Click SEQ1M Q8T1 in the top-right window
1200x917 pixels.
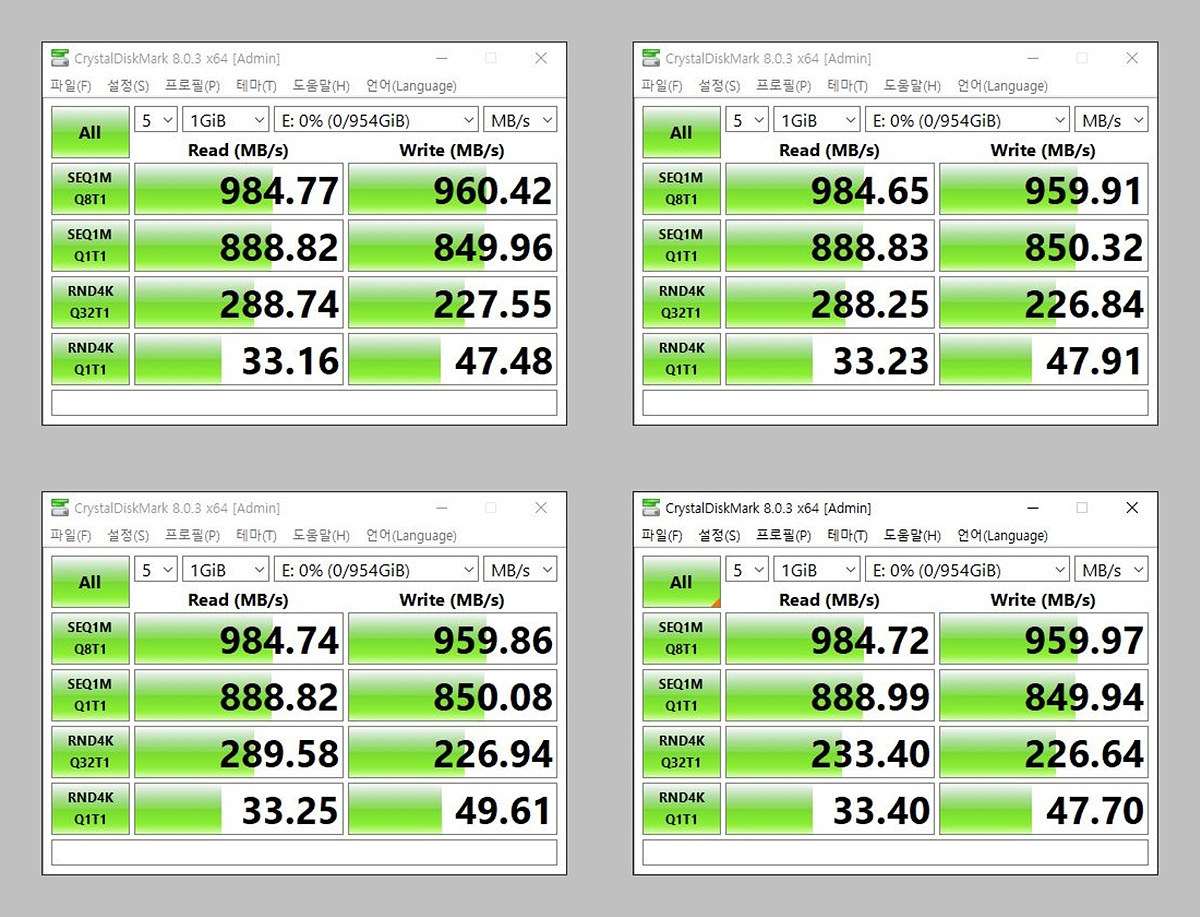coord(681,189)
